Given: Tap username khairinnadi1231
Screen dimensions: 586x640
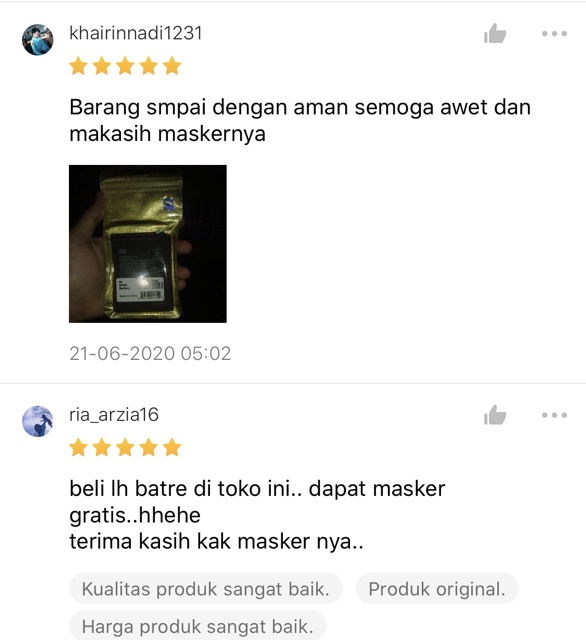Looking at the screenshot, I should (x=135, y=33).
